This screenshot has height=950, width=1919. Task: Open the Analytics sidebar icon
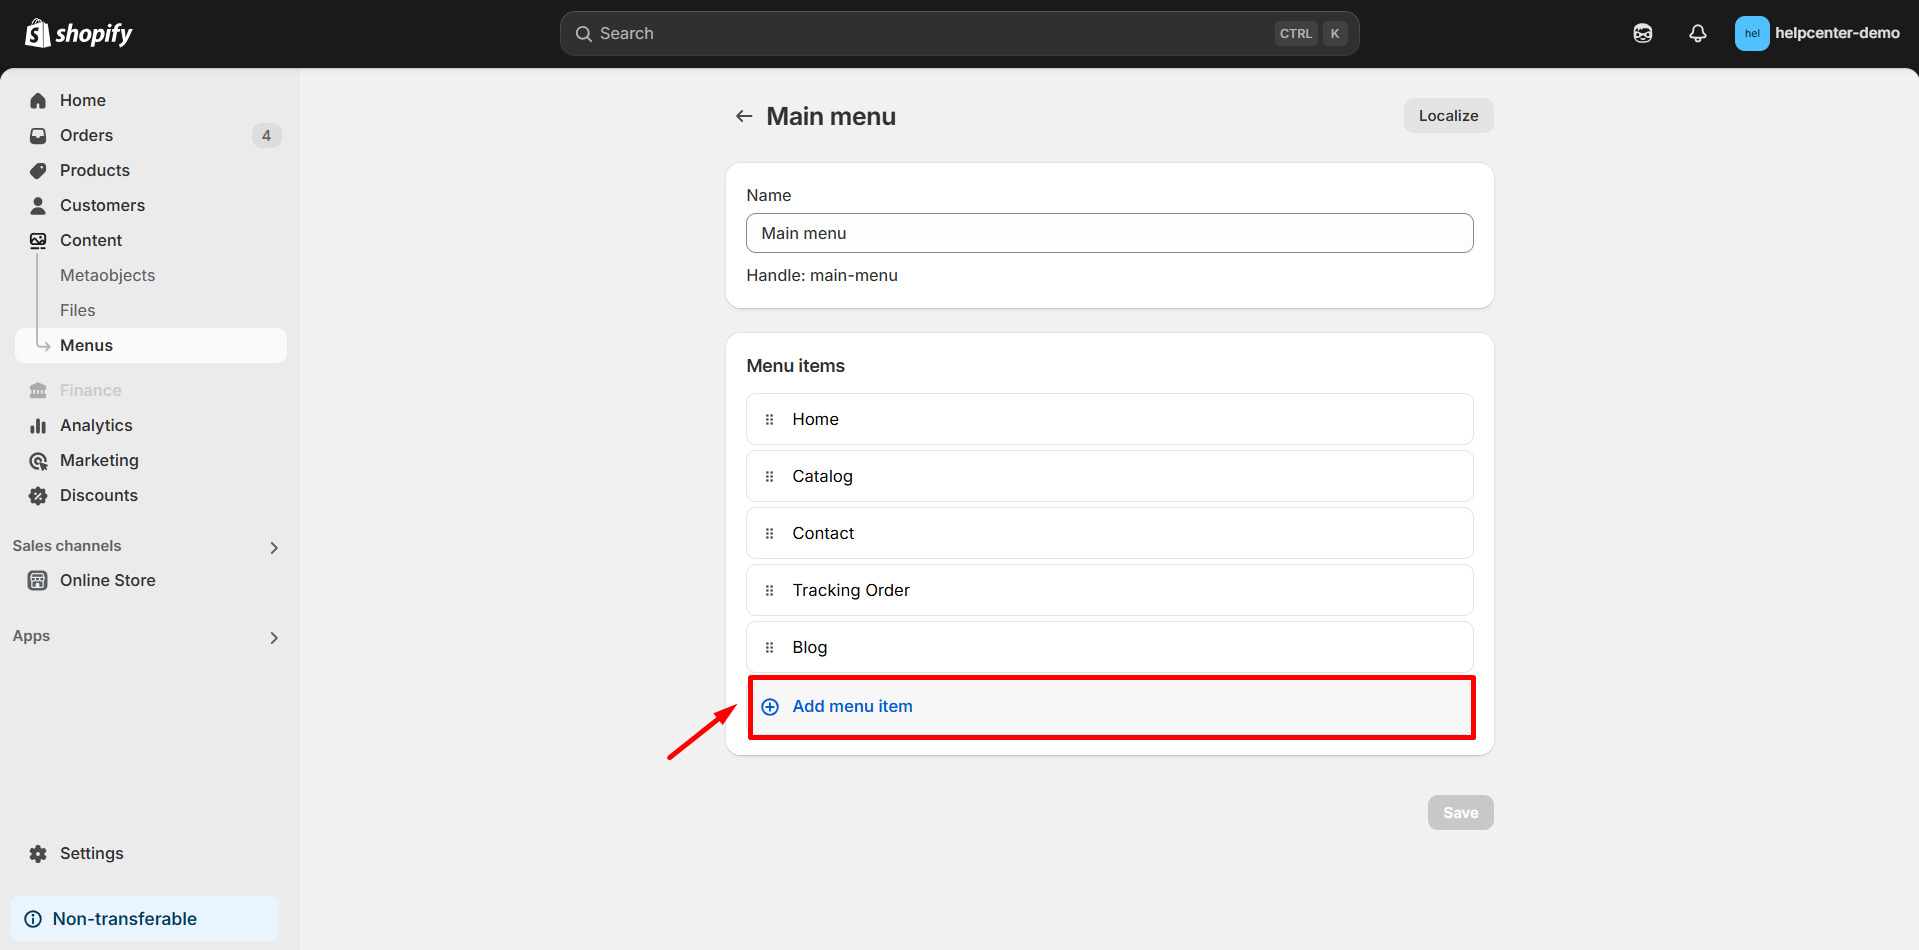tap(37, 425)
